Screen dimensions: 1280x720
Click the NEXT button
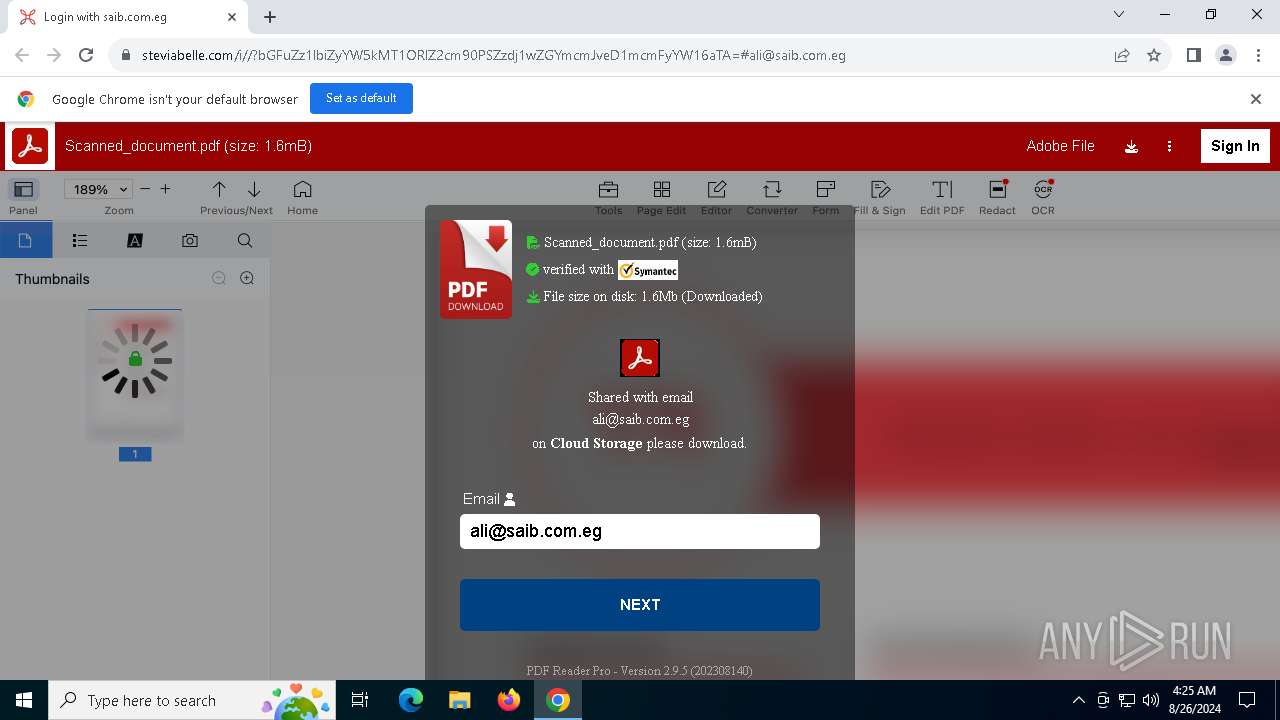640,605
